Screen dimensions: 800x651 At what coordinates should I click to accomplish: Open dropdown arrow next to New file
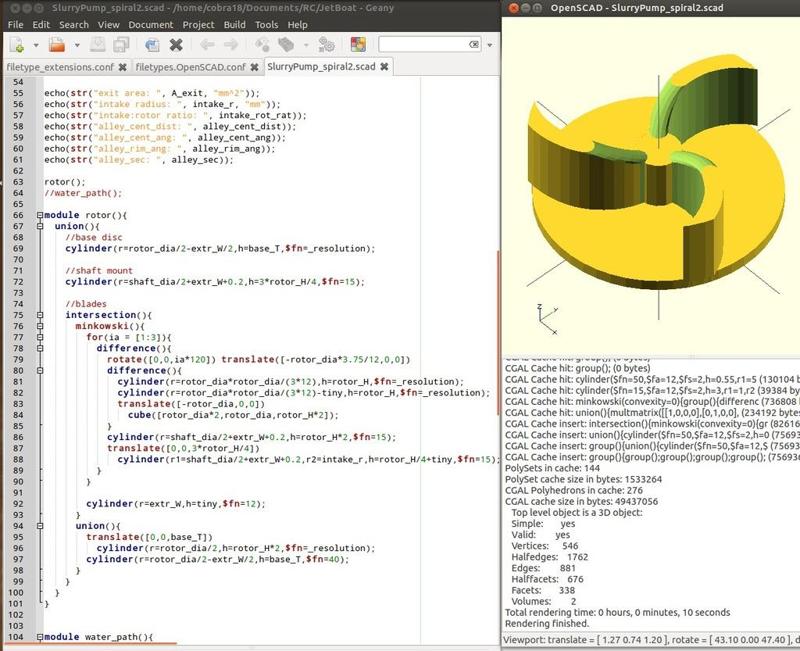point(34,45)
